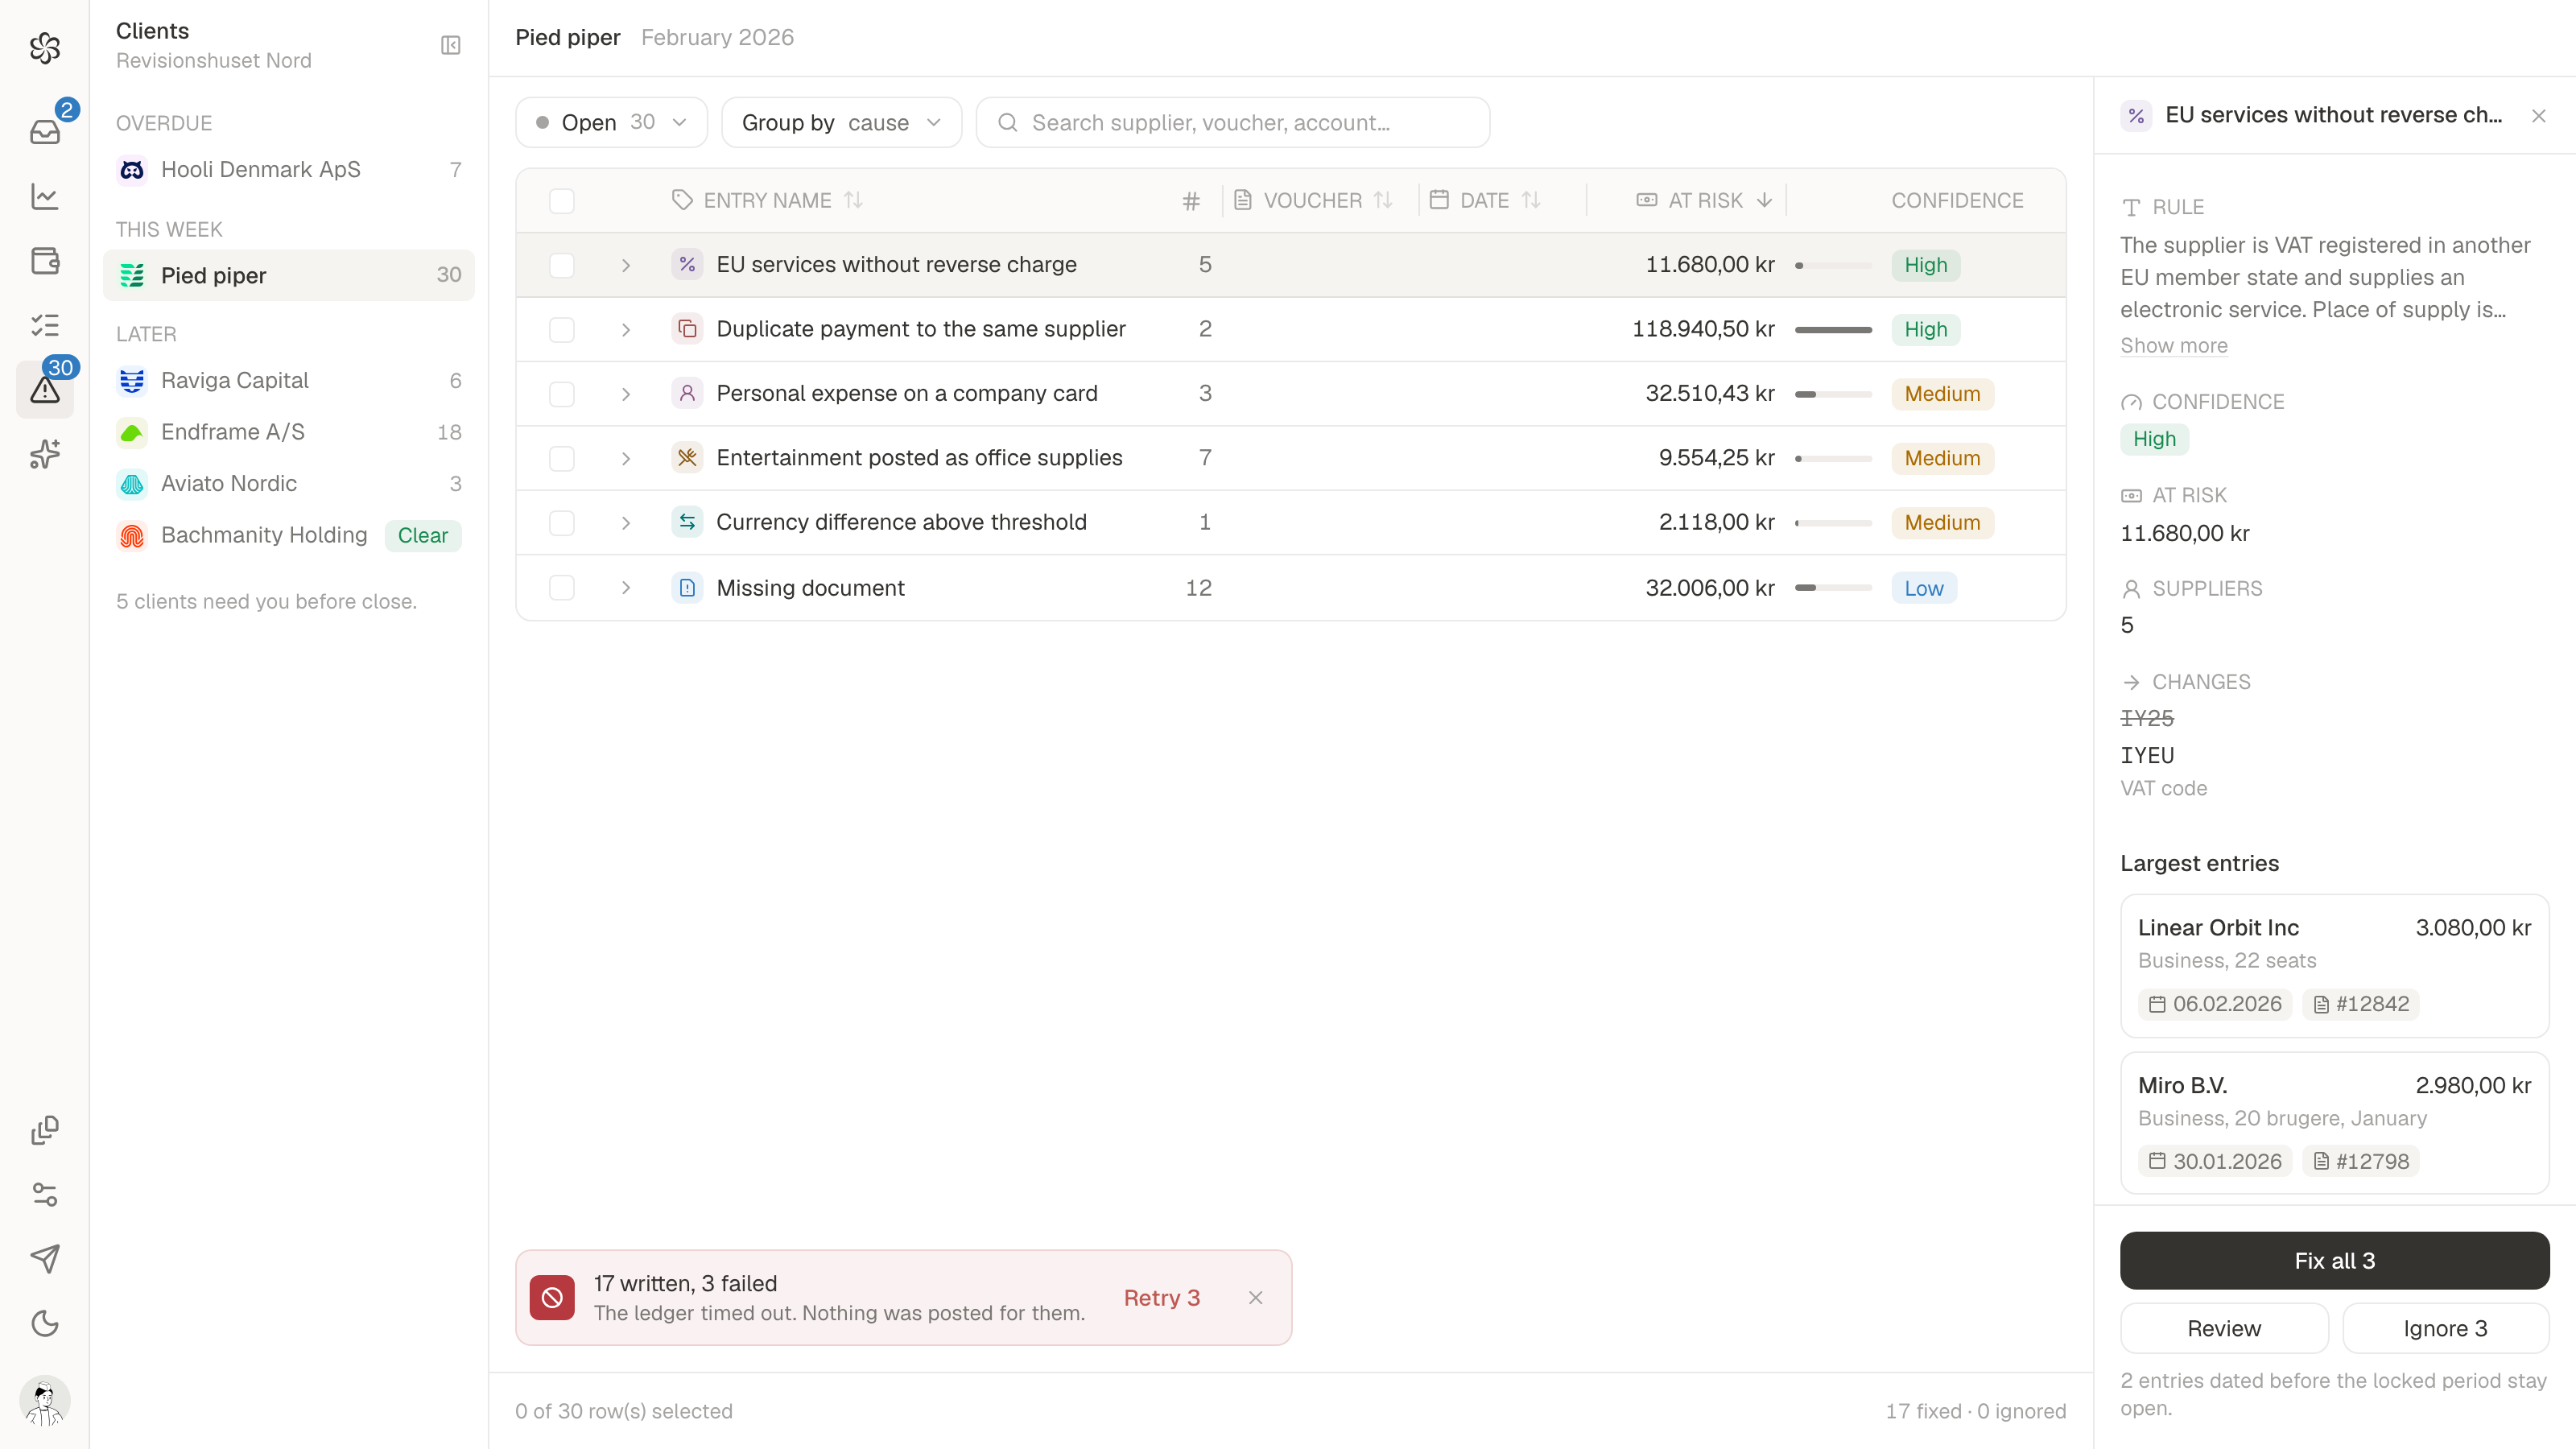Select Bachmanity Holding client
The image size is (2576, 1449).
289,536
